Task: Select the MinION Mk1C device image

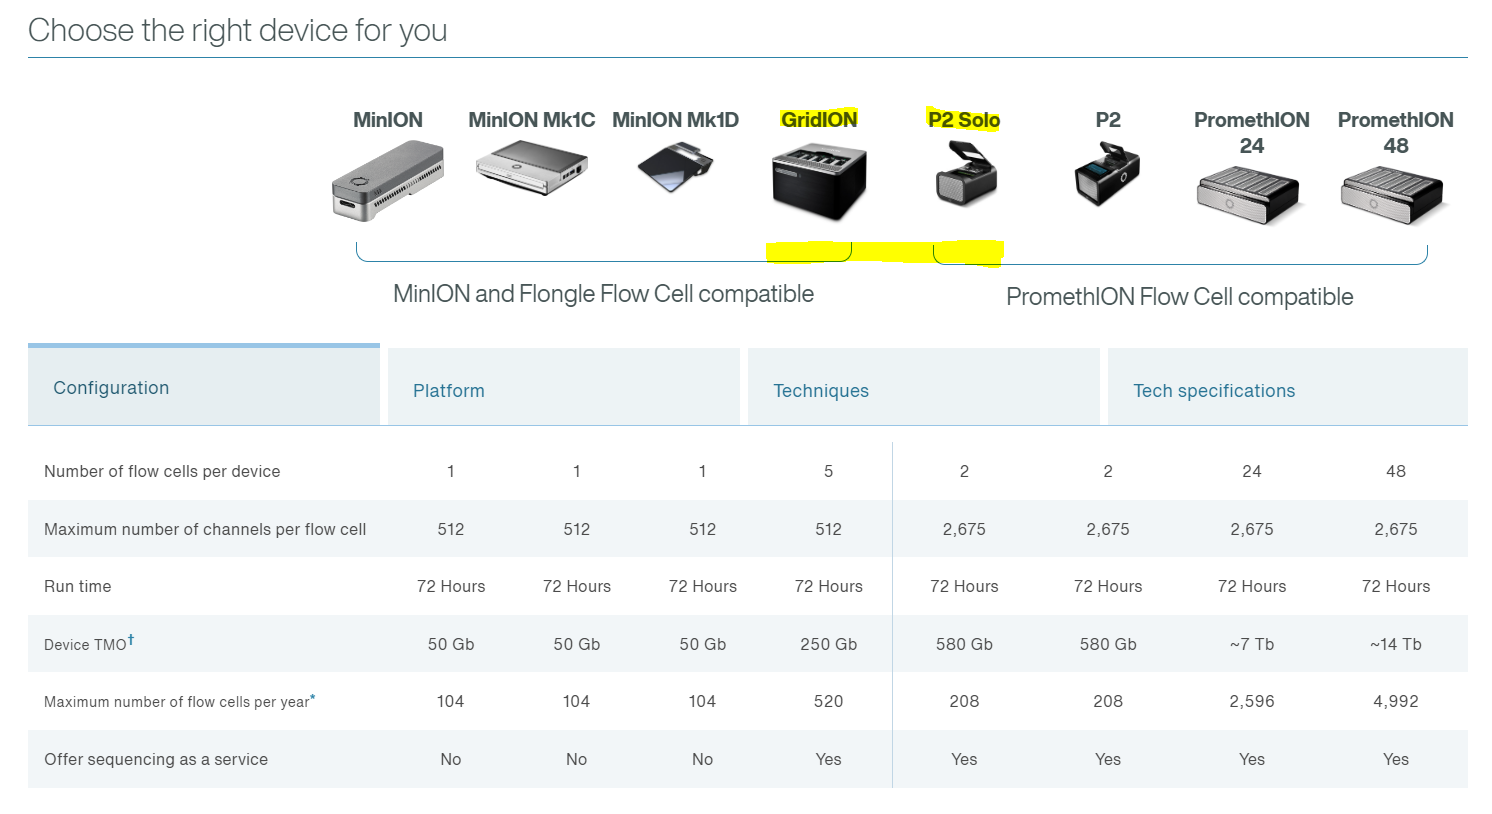Action: click(x=532, y=168)
